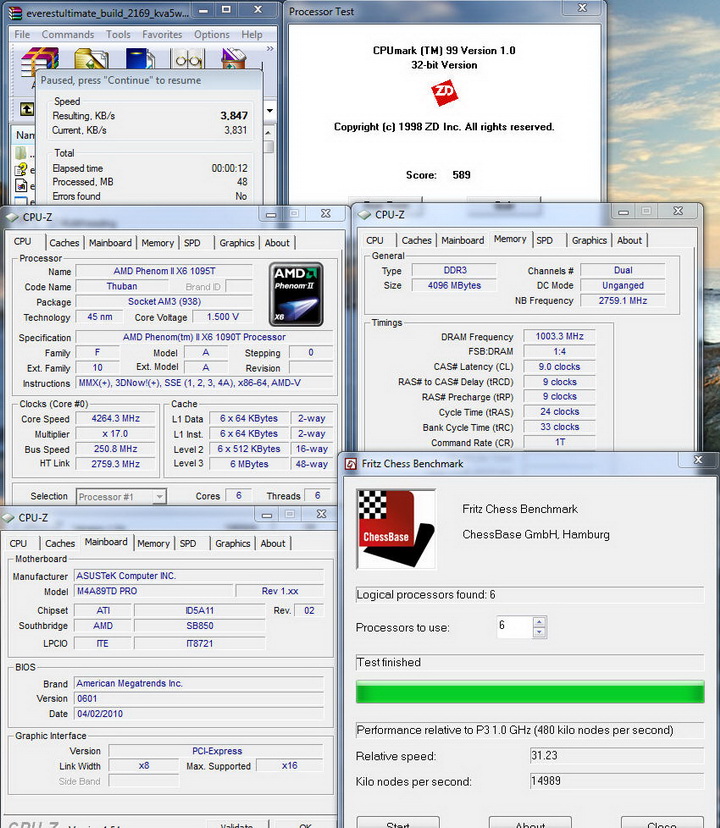Click the CPU-Z title icon in Memory window
This screenshot has width=720, height=828.
(364, 215)
